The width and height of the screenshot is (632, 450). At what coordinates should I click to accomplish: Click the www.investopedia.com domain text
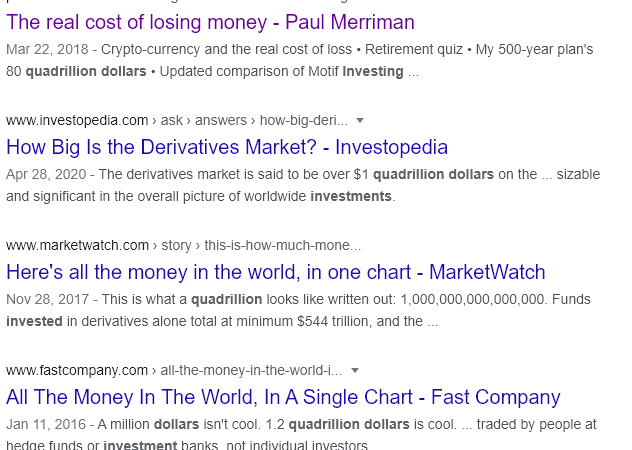(x=77, y=120)
